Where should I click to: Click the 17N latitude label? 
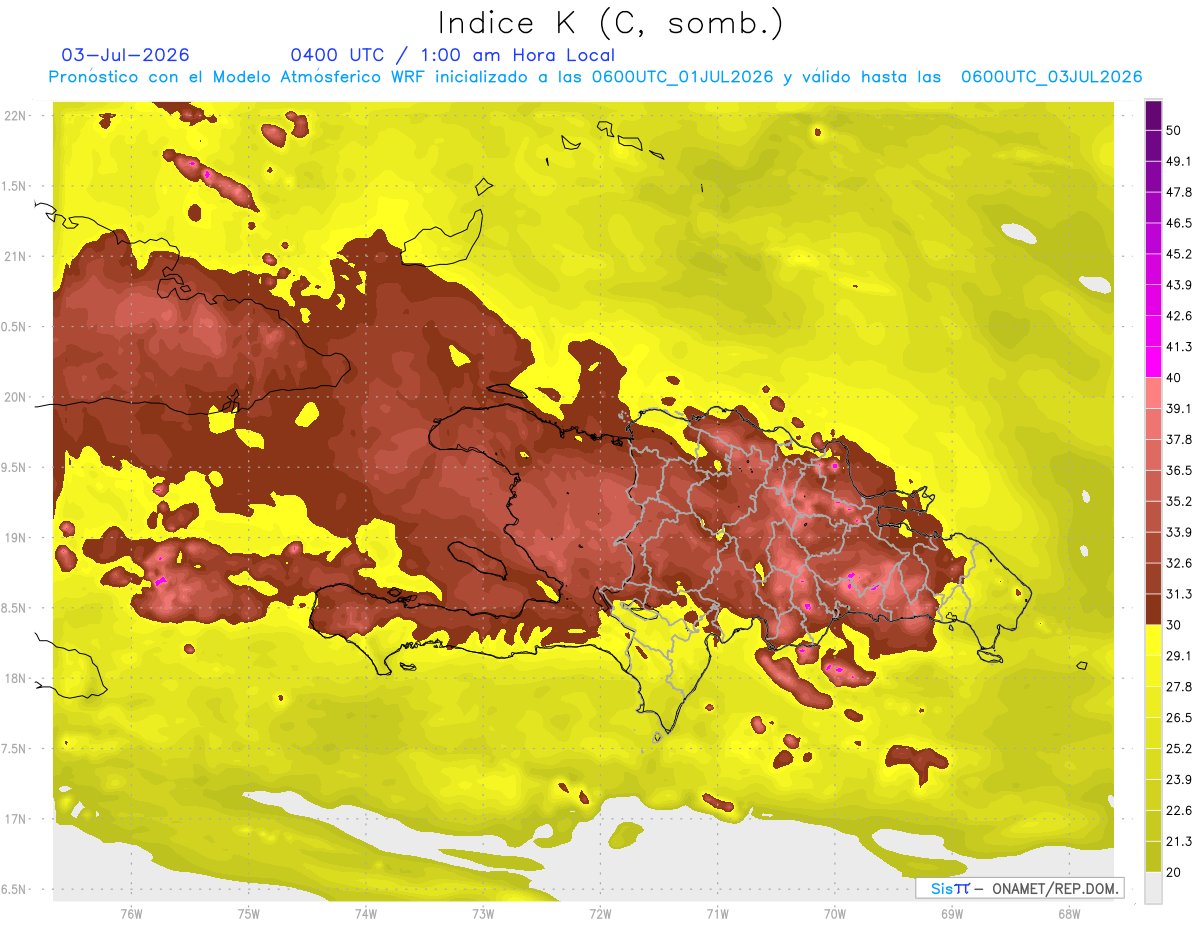pos(17,819)
